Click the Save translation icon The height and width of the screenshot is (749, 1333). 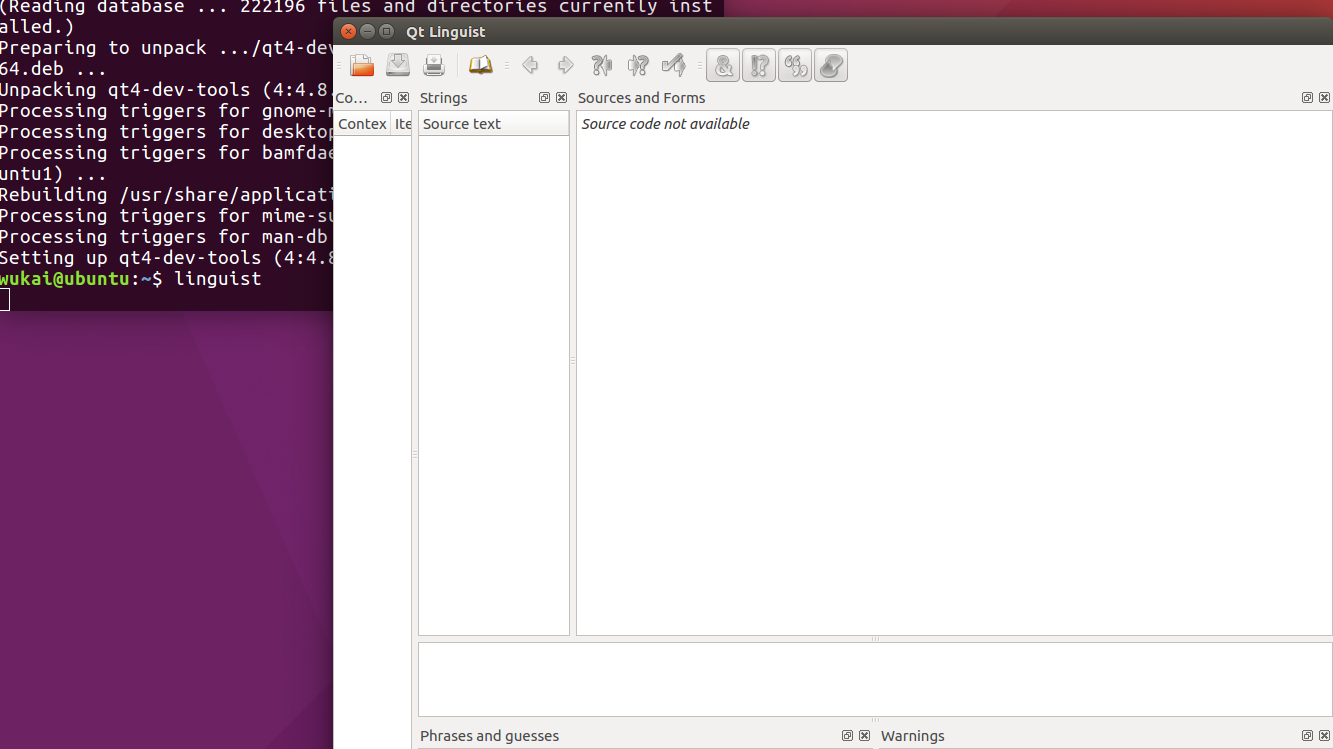[x=398, y=64]
